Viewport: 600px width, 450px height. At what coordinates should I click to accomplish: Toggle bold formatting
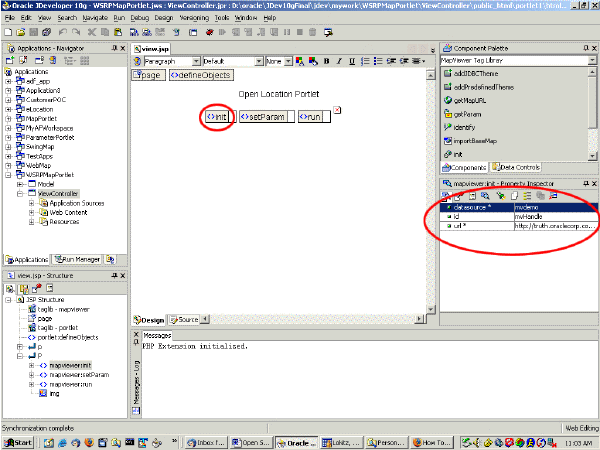coord(326,61)
